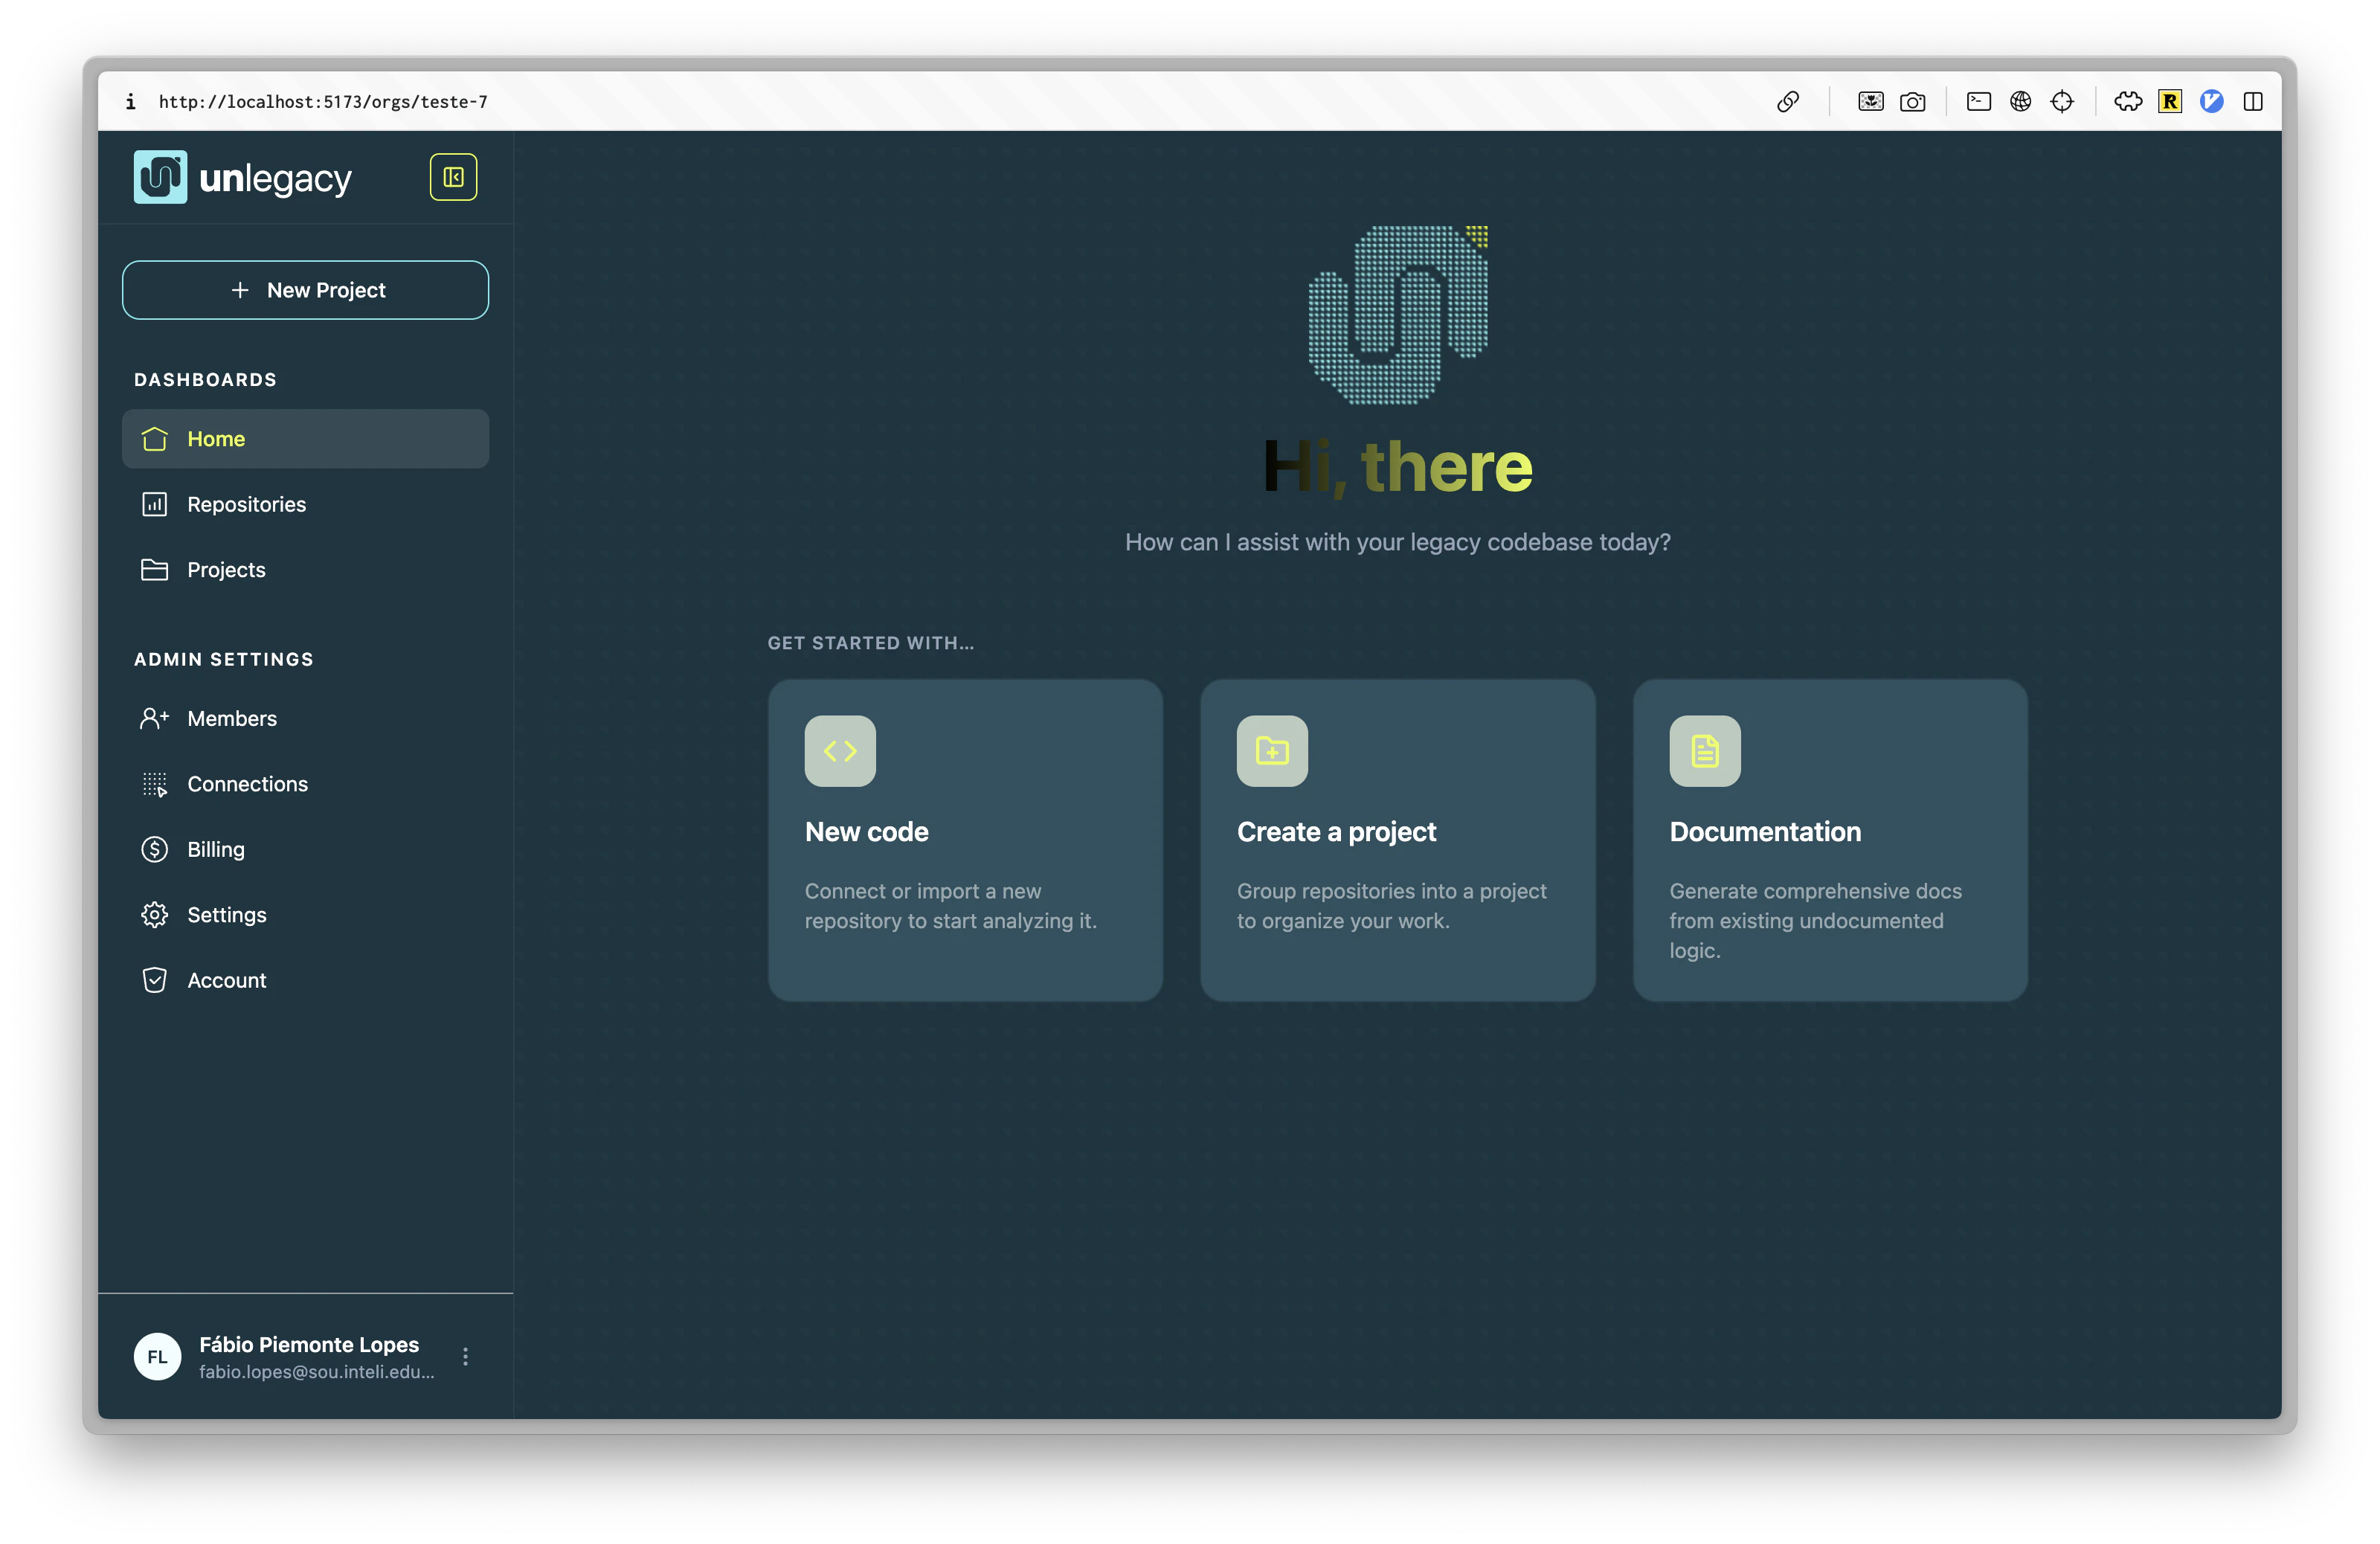The image size is (2380, 1544).
Task: Open Repositories via its chart icon
Action: coord(155,504)
